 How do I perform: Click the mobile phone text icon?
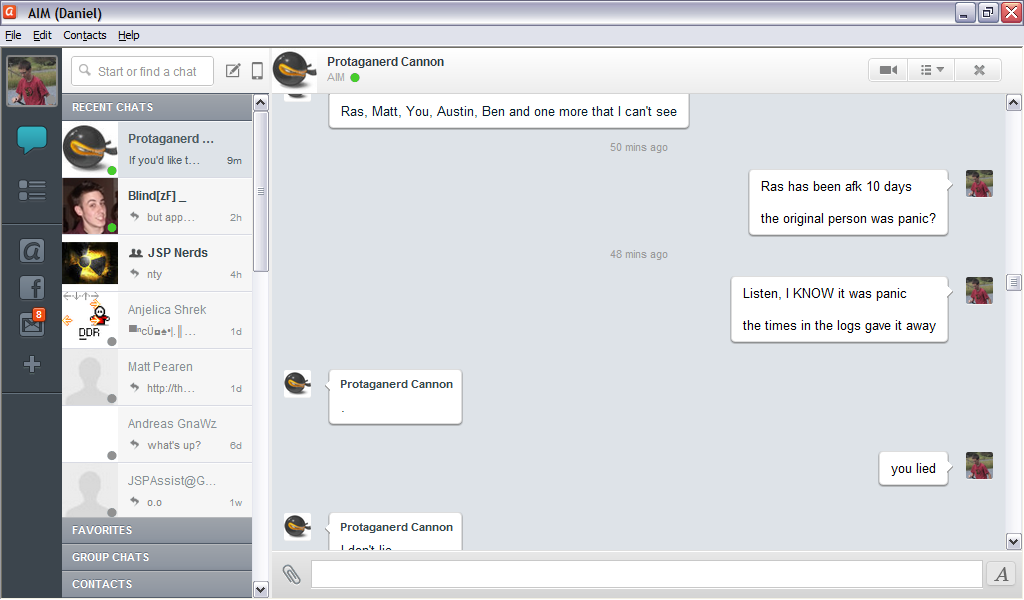pos(257,71)
